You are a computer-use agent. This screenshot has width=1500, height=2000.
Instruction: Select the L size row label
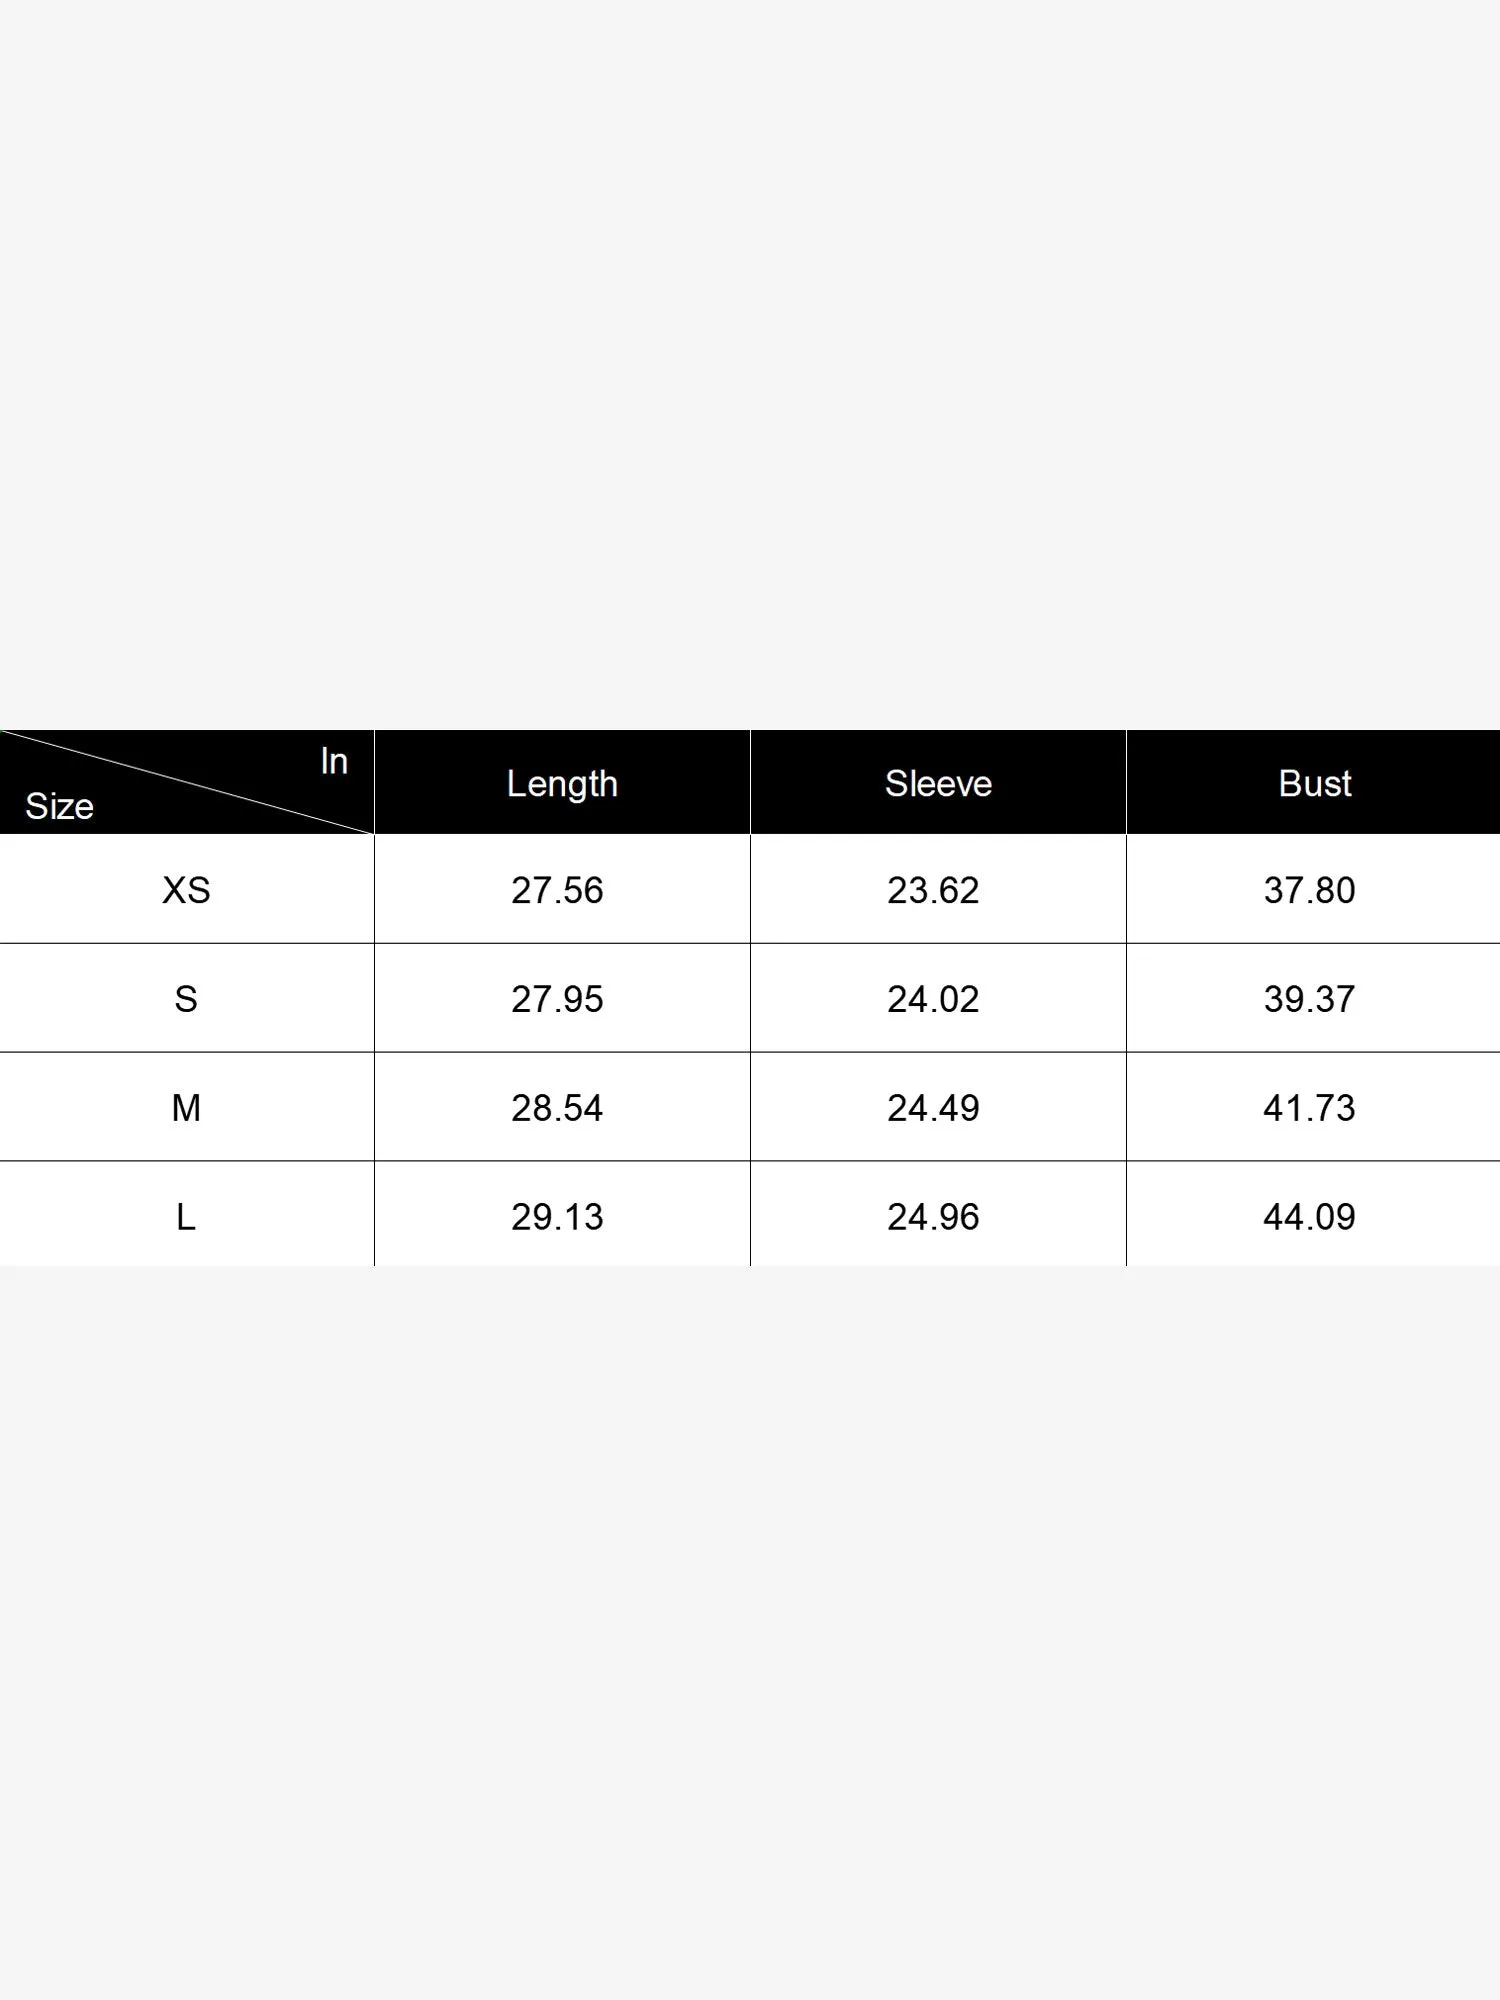pyautogui.click(x=186, y=1217)
